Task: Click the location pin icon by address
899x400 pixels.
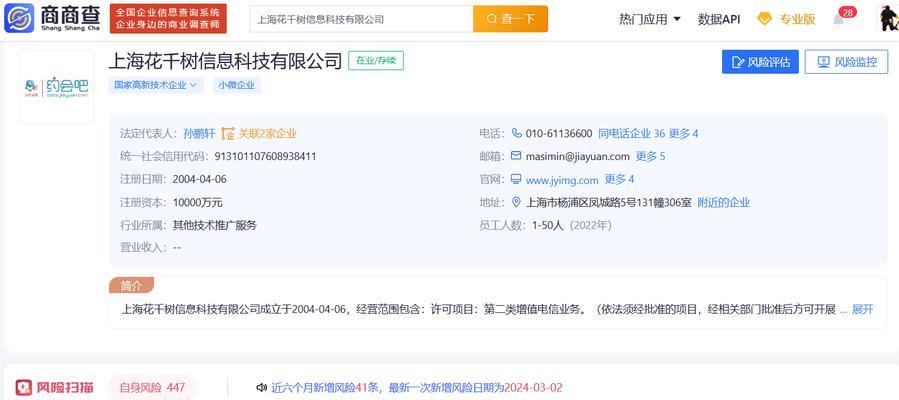Action: [x=516, y=202]
